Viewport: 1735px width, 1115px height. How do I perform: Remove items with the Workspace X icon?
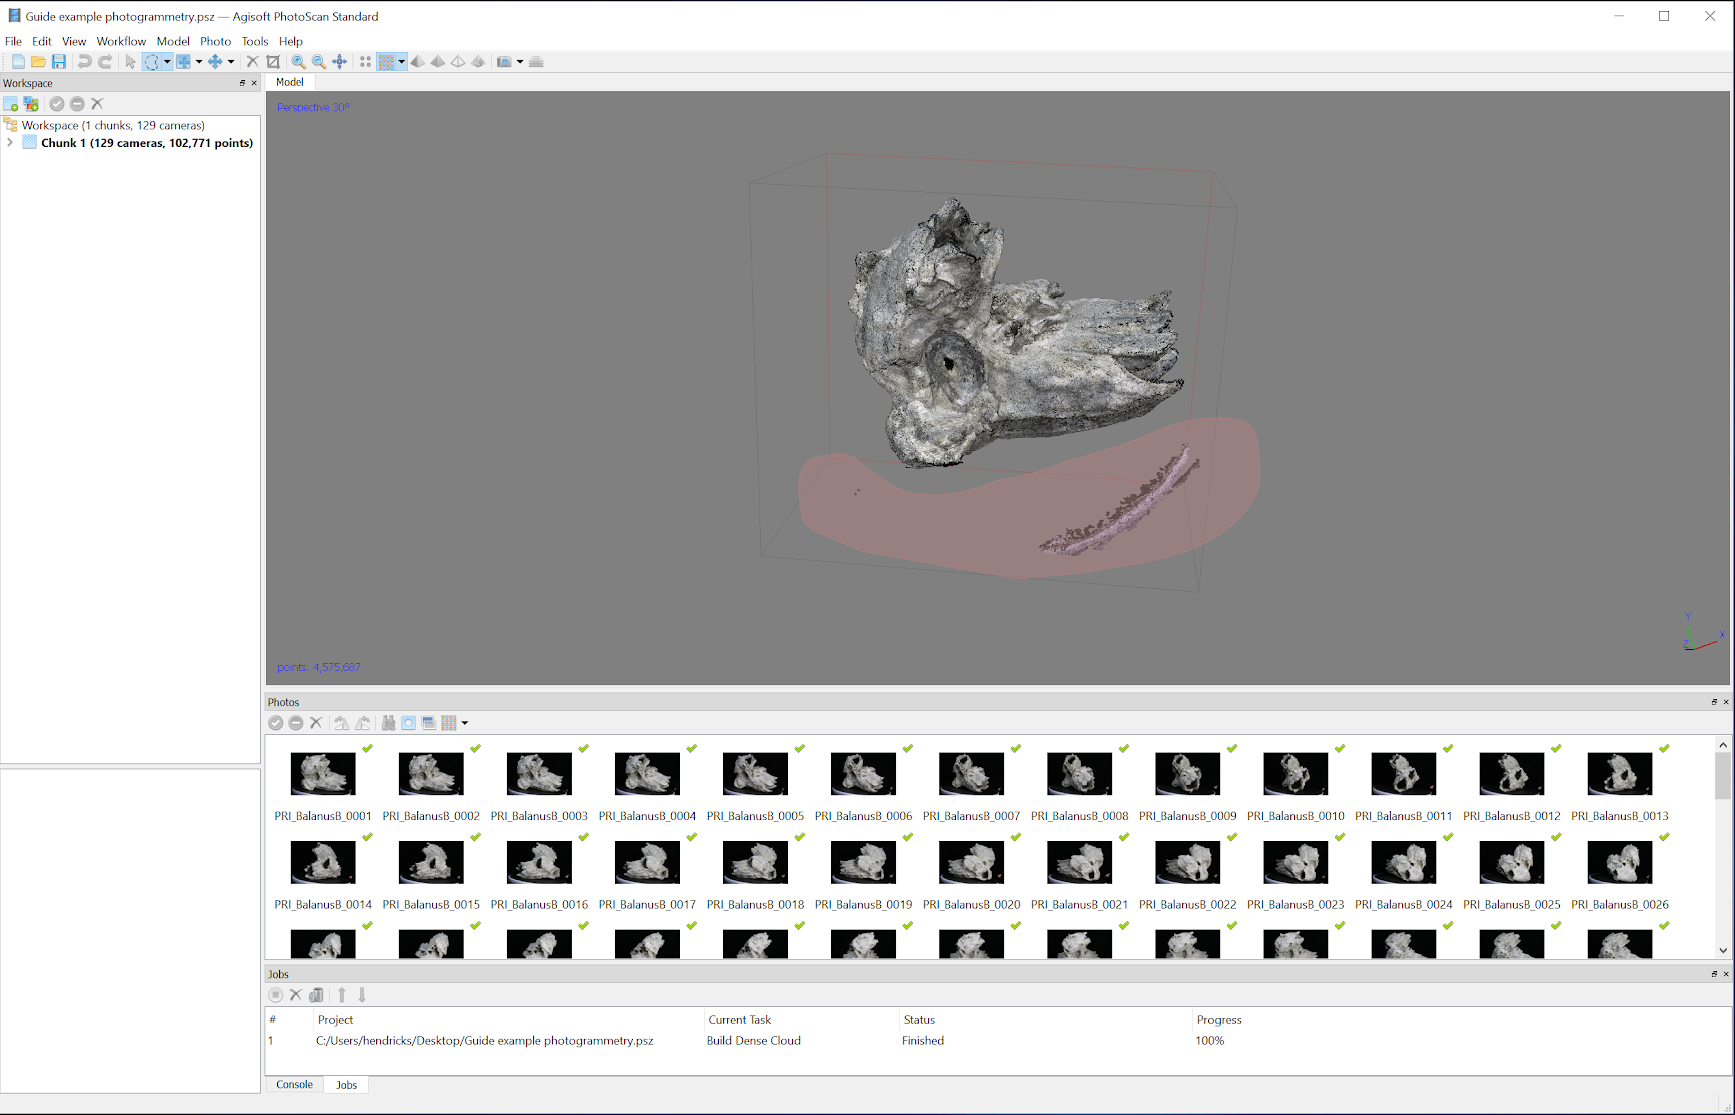pos(97,104)
